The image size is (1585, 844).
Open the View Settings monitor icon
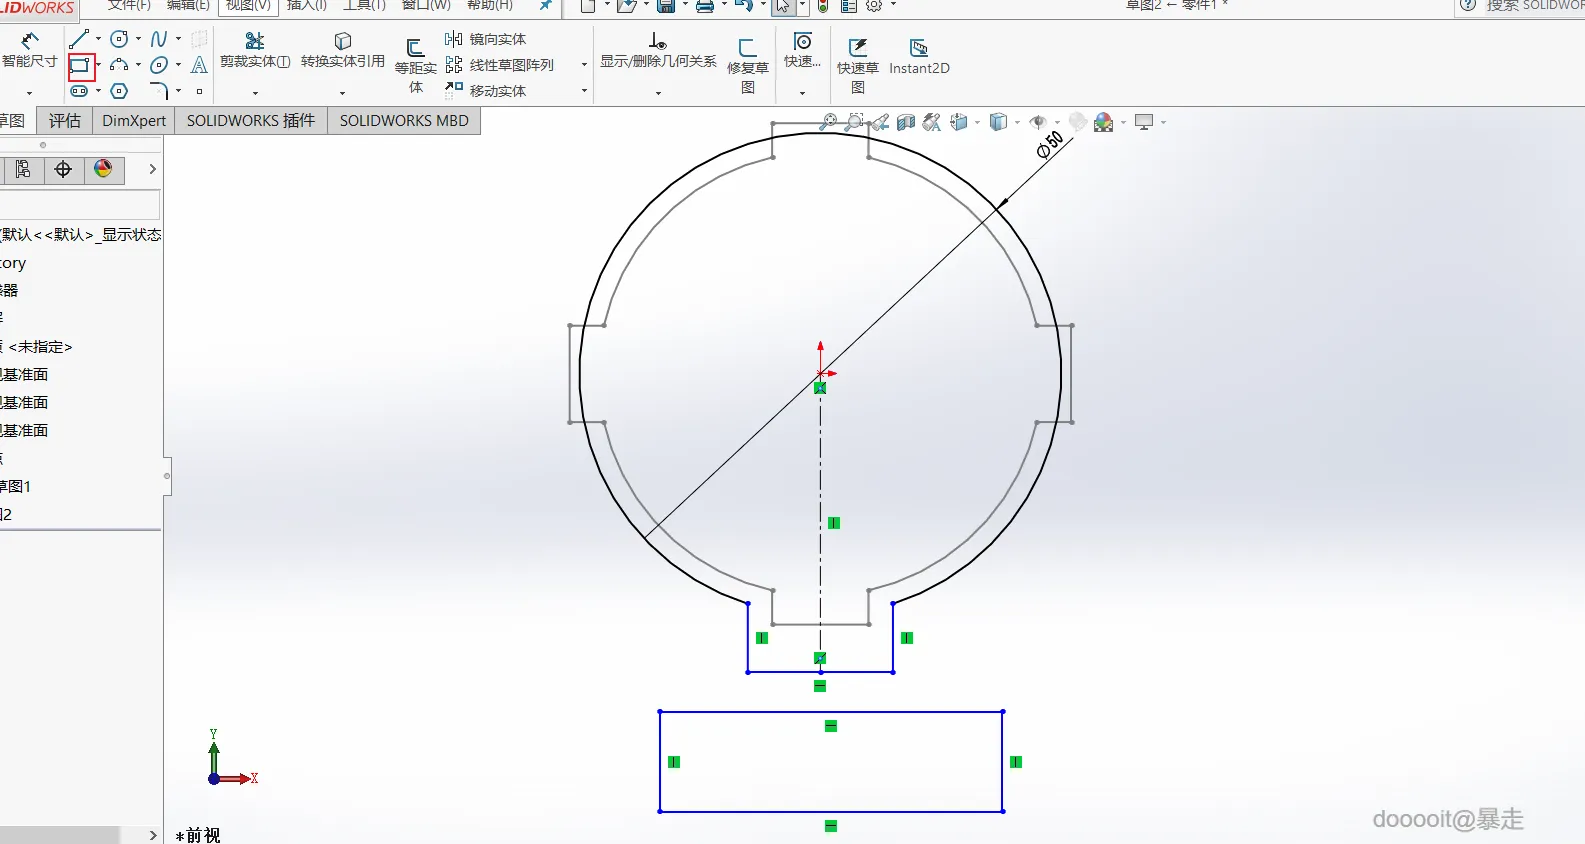pos(1144,122)
